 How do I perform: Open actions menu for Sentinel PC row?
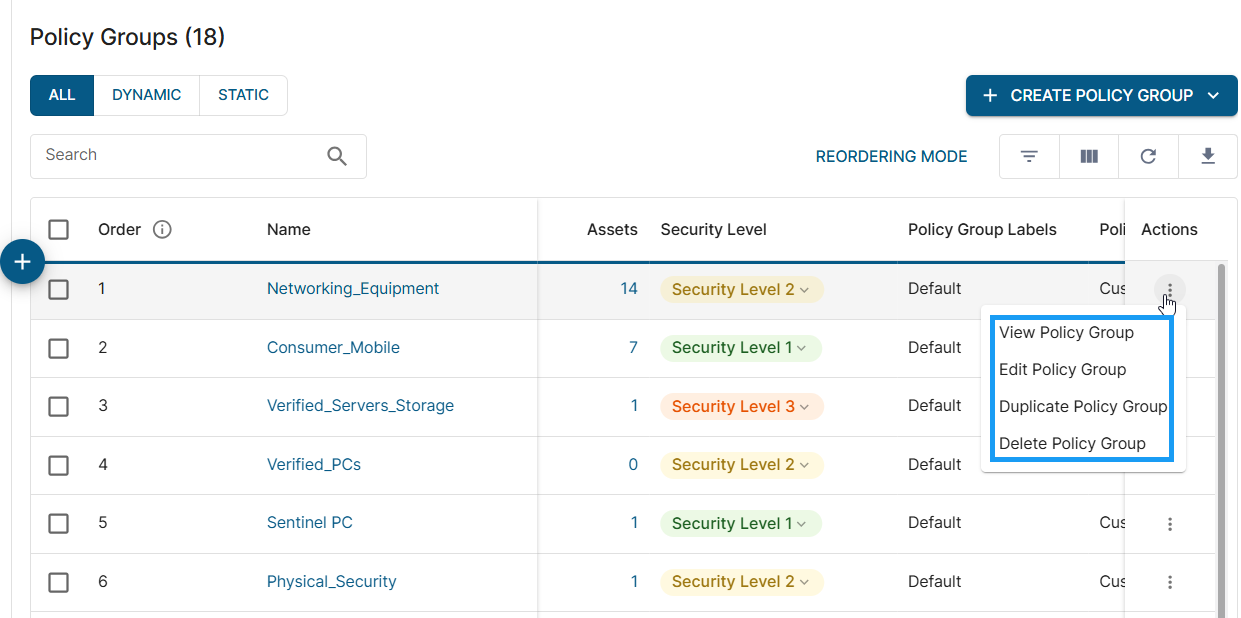pos(1169,524)
